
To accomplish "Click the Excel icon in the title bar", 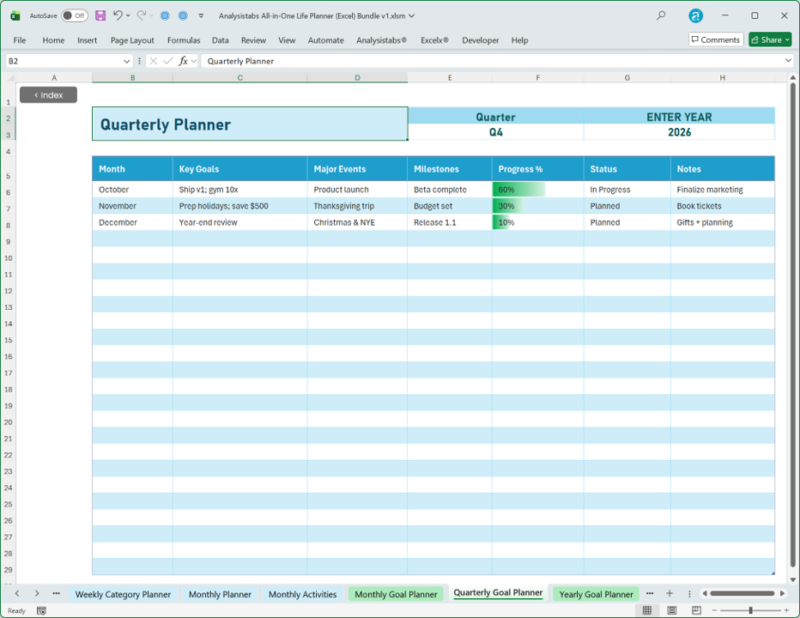I will [15, 15].
